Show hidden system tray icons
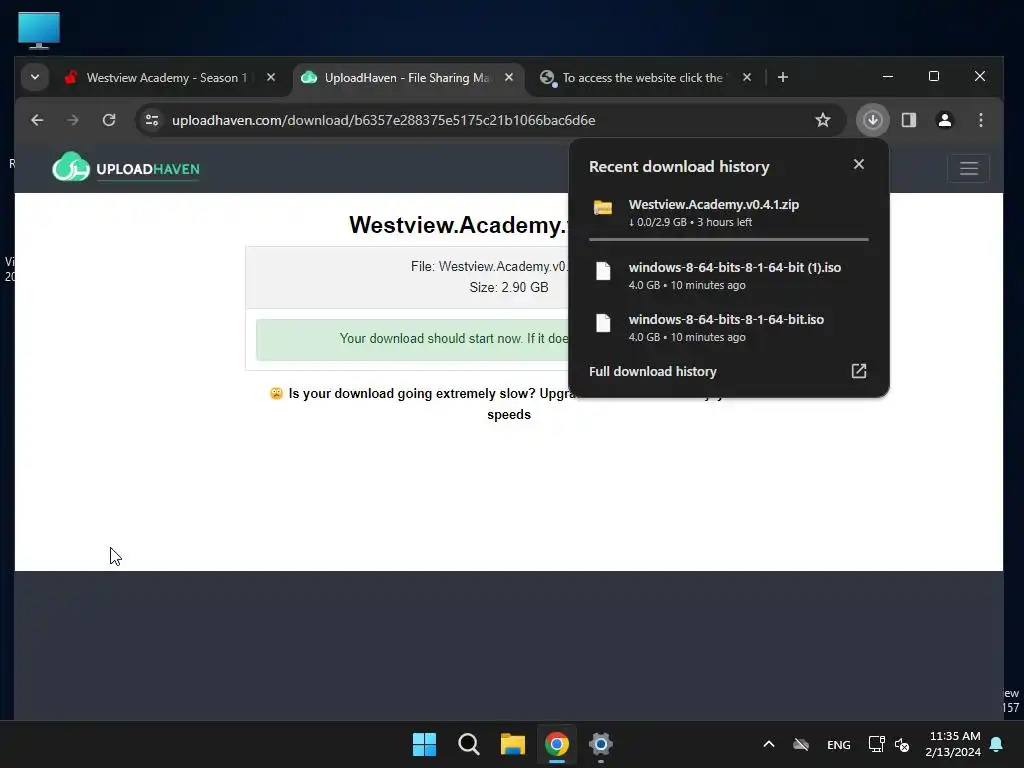This screenshot has height=768, width=1024. coord(769,744)
